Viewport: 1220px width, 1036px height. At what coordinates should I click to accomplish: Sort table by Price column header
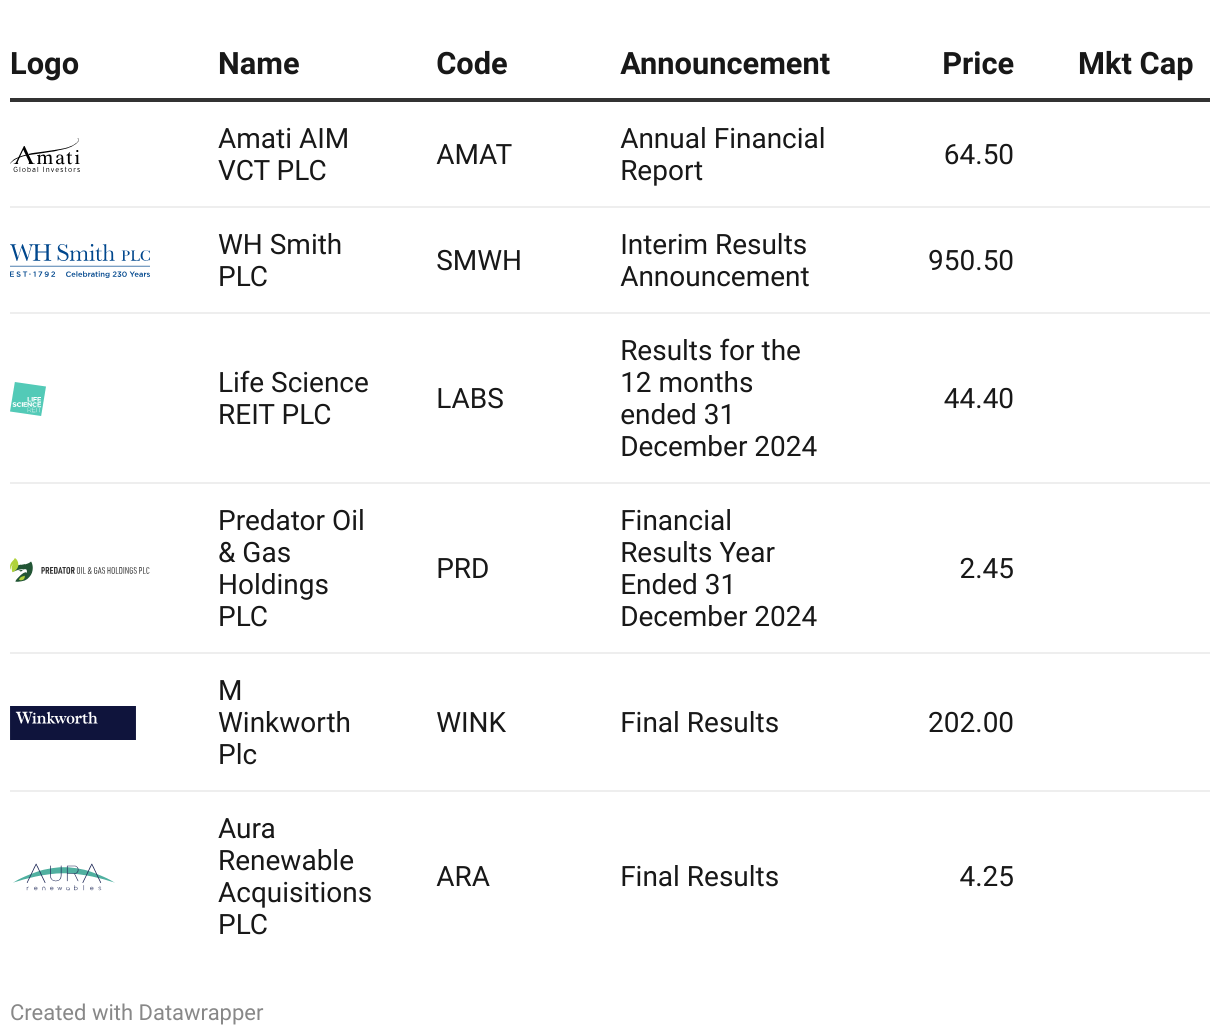tap(978, 64)
